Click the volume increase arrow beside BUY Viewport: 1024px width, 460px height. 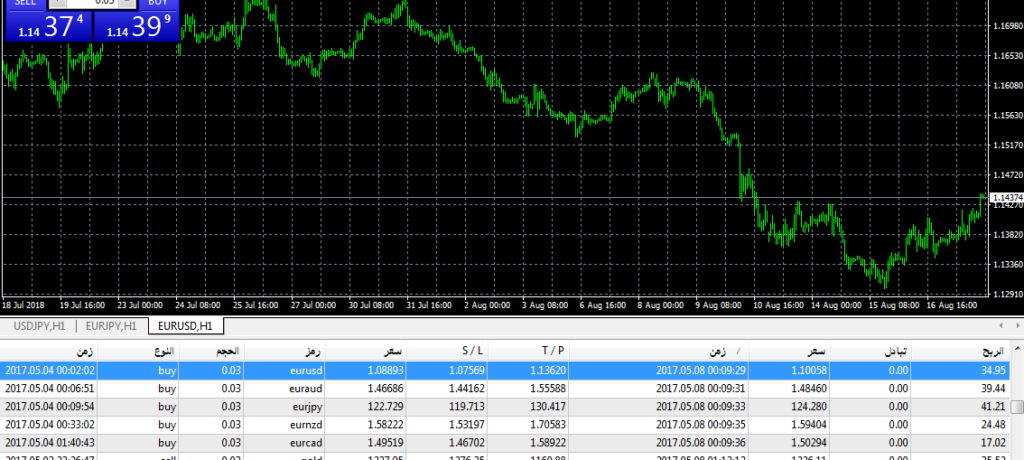tap(129, 3)
